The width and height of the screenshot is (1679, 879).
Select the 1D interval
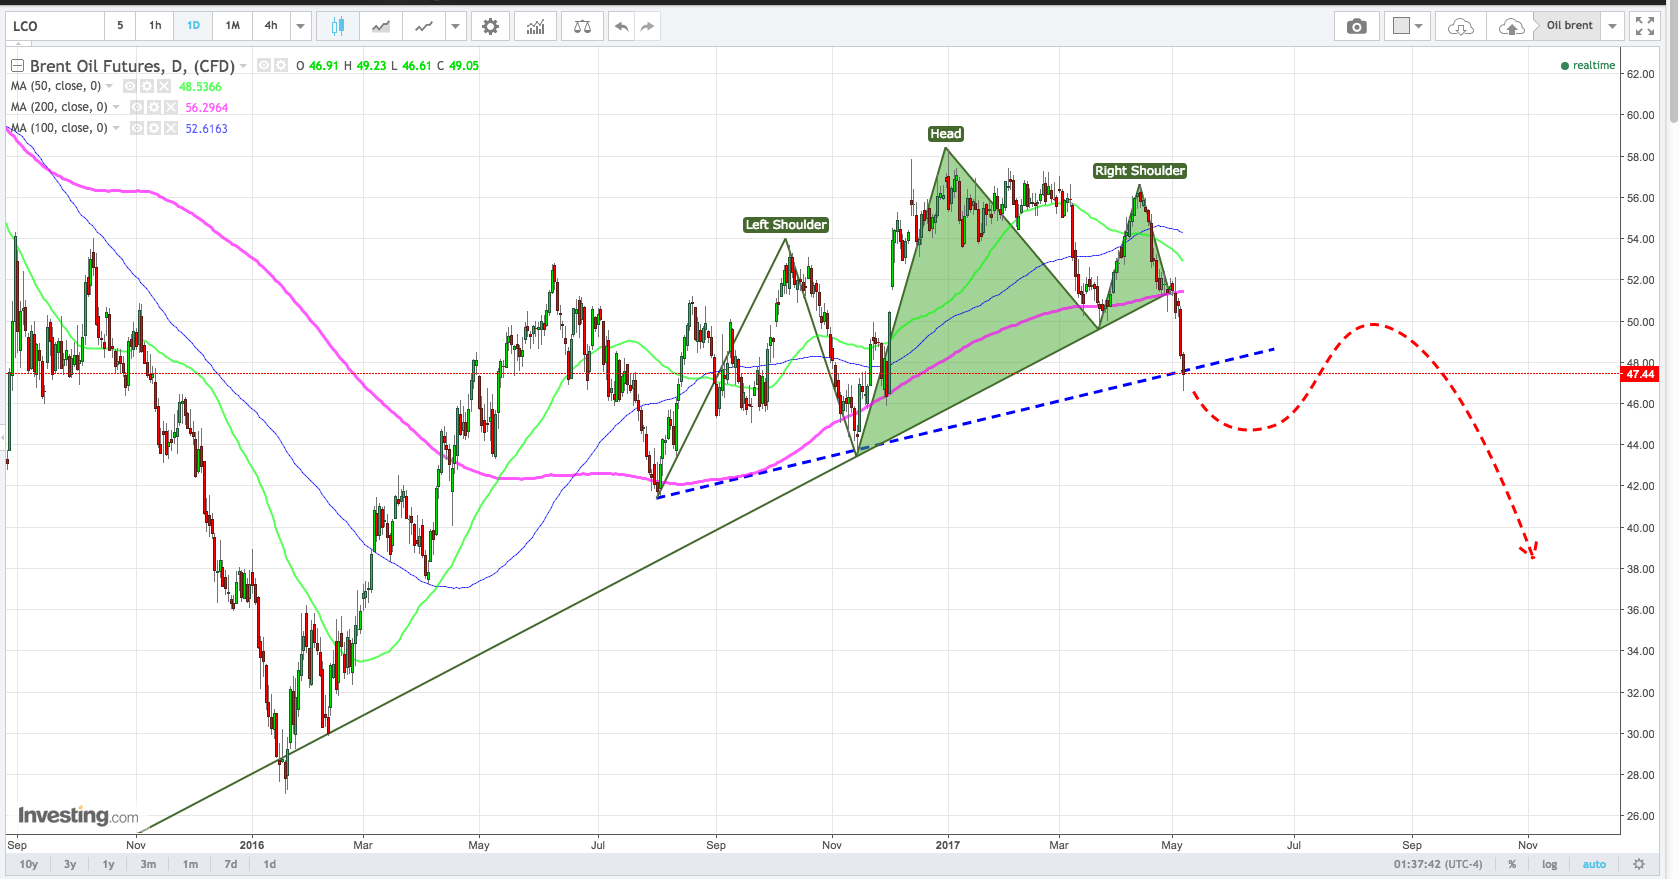[x=193, y=26]
